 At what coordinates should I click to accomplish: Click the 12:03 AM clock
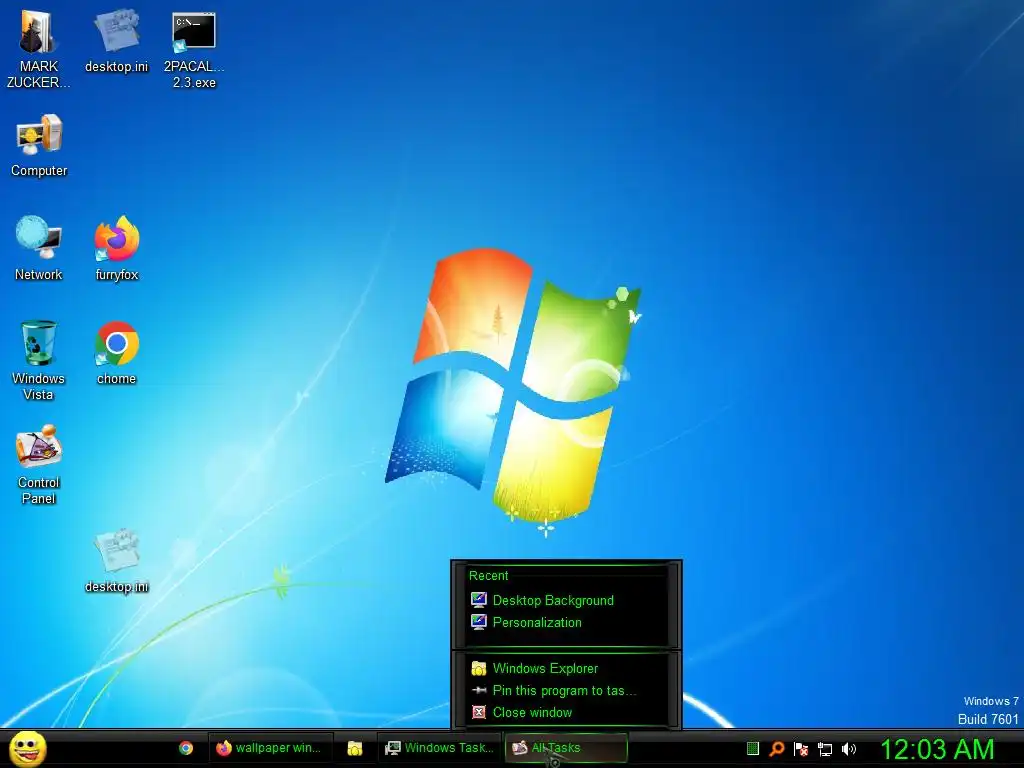click(937, 749)
